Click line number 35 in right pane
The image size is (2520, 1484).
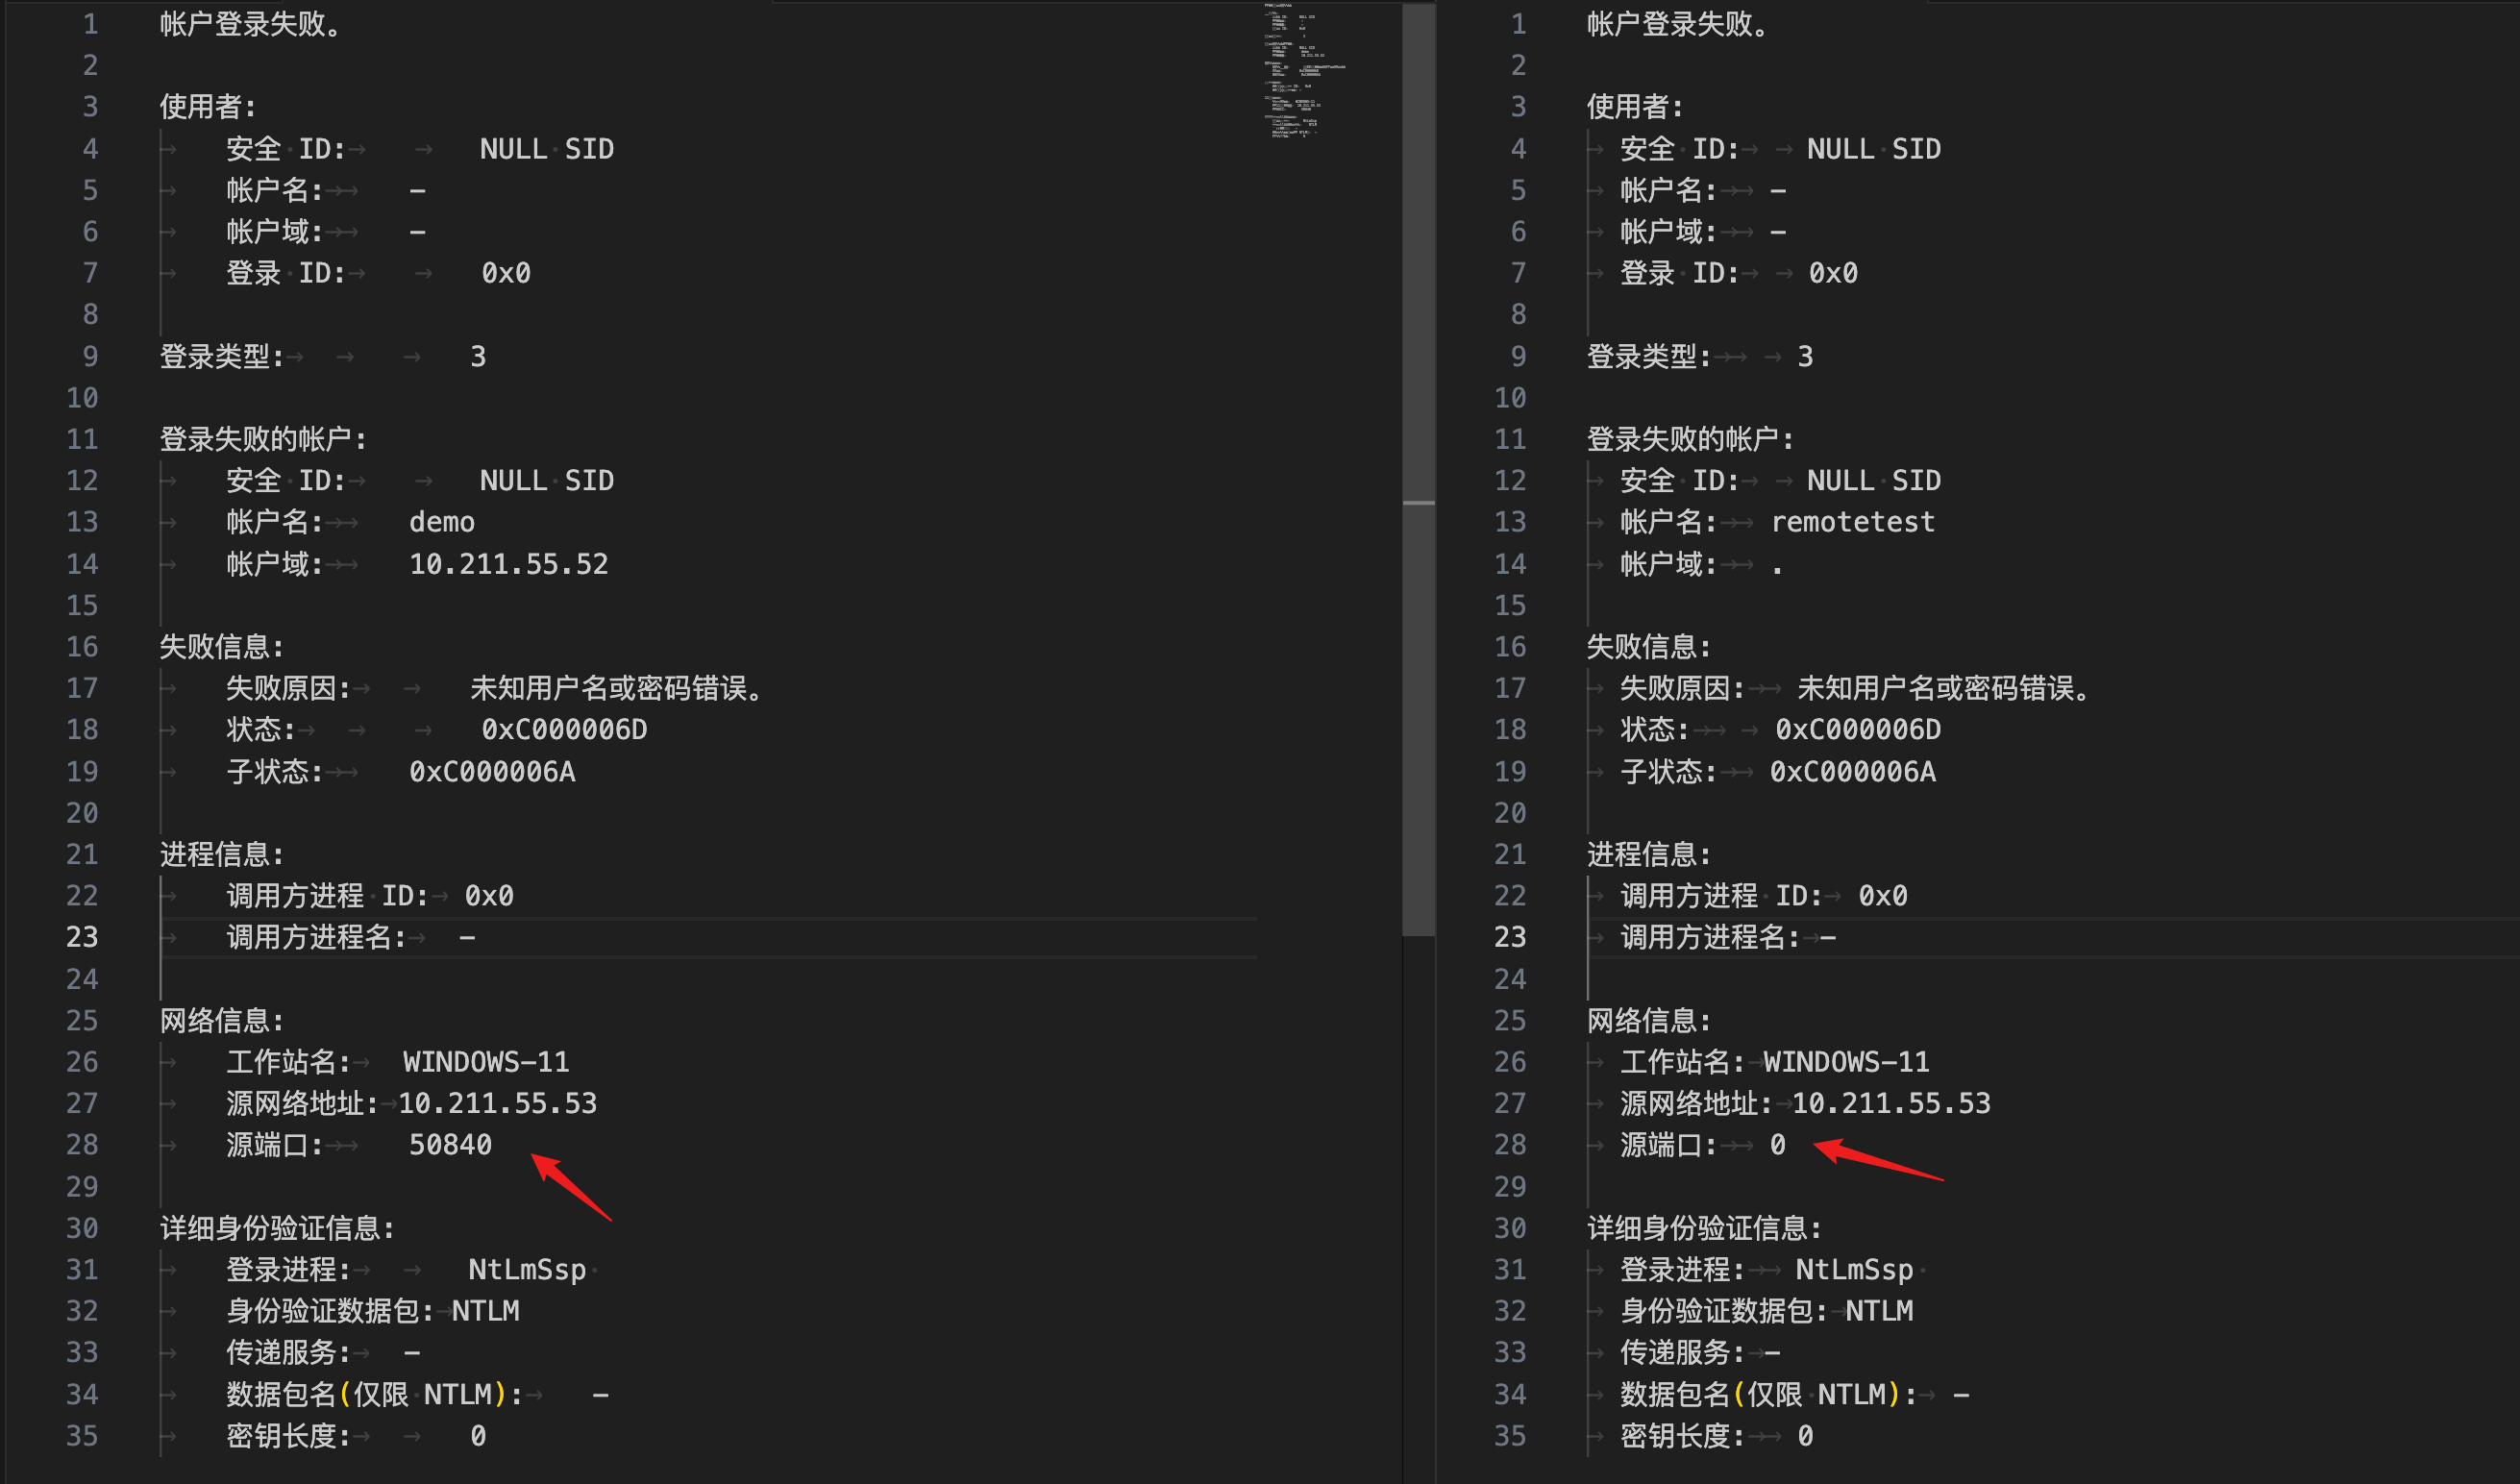point(1510,1436)
